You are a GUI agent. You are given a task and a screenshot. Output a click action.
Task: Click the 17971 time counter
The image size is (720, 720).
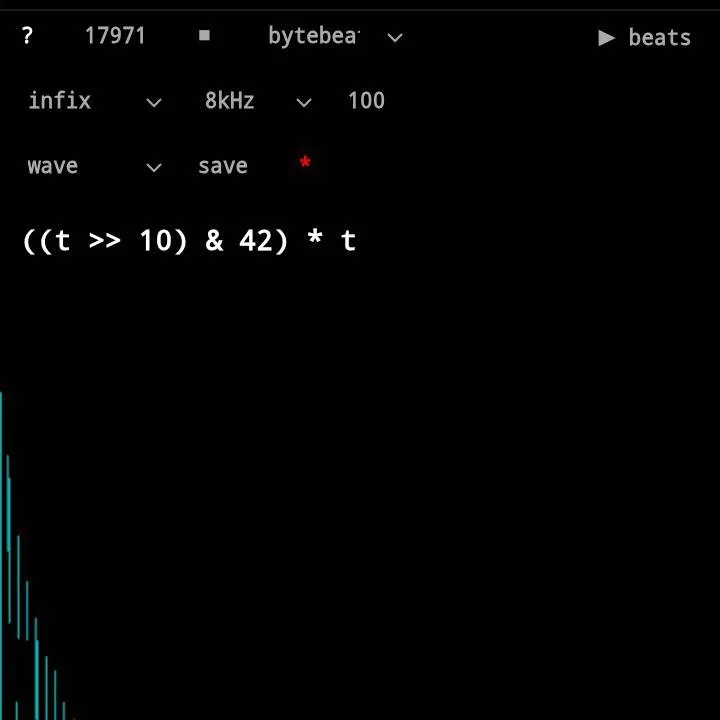tap(115, 36)
